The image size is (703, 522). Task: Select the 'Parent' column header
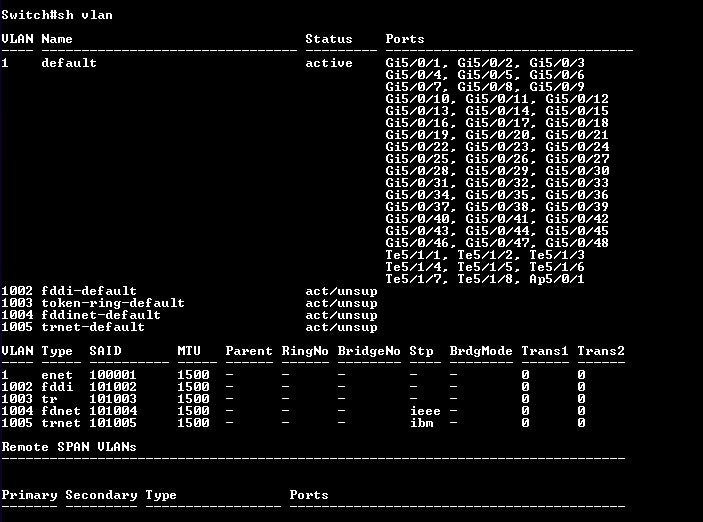pyautogui.click(x=249, y=351)
